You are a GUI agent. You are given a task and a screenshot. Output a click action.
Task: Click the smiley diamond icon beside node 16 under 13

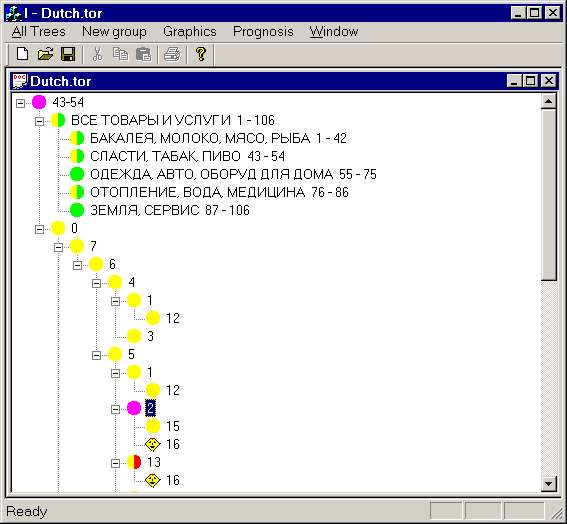point(153,480)
